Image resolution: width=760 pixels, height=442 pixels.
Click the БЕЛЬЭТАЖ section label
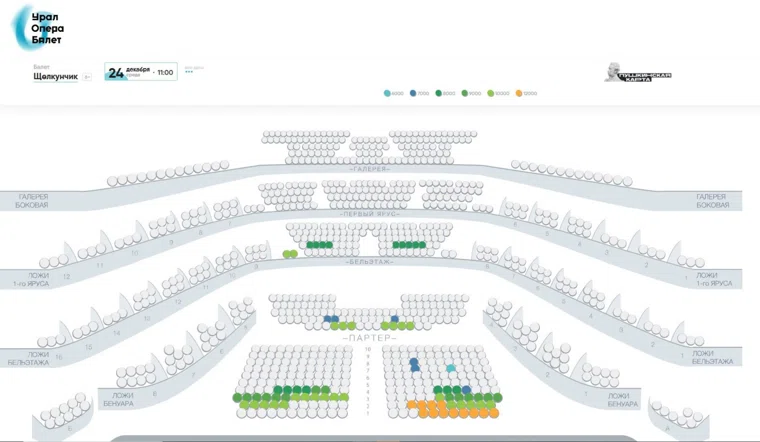coord(370,262)
